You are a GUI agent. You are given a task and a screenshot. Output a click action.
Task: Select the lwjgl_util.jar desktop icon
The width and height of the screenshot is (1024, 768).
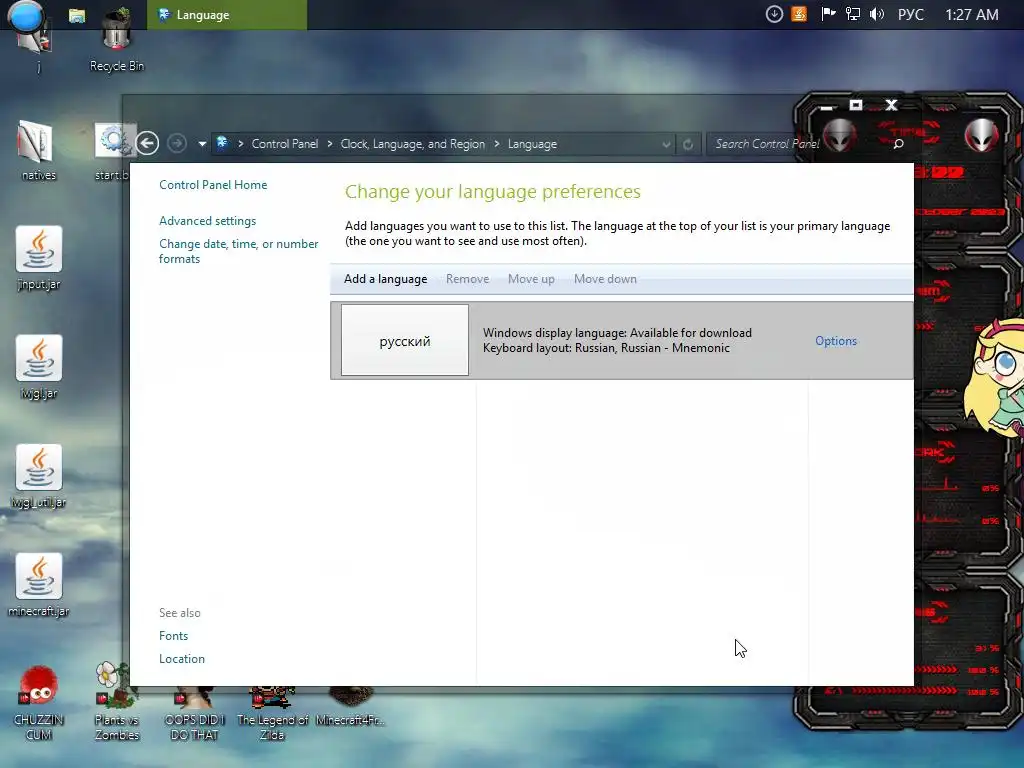coord(39,477)
